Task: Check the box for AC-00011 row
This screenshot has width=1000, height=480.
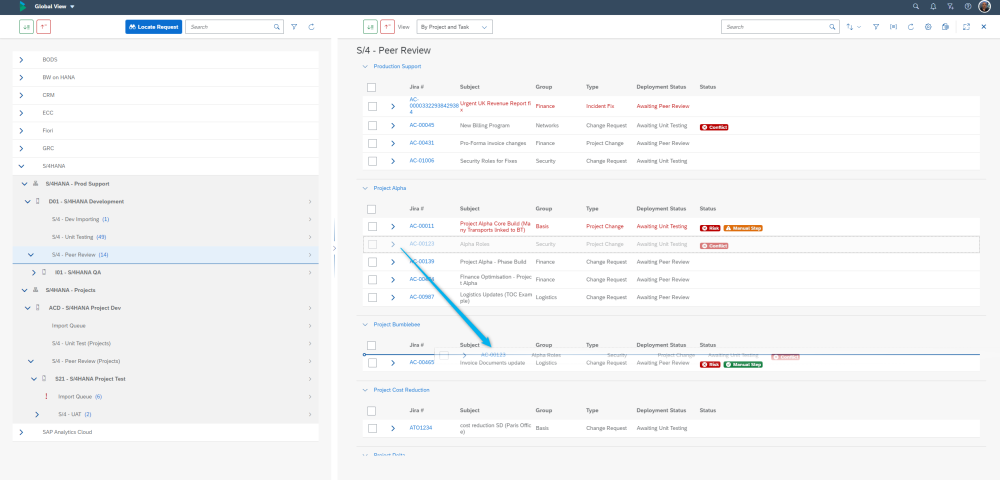Action: tap(372, 226)
